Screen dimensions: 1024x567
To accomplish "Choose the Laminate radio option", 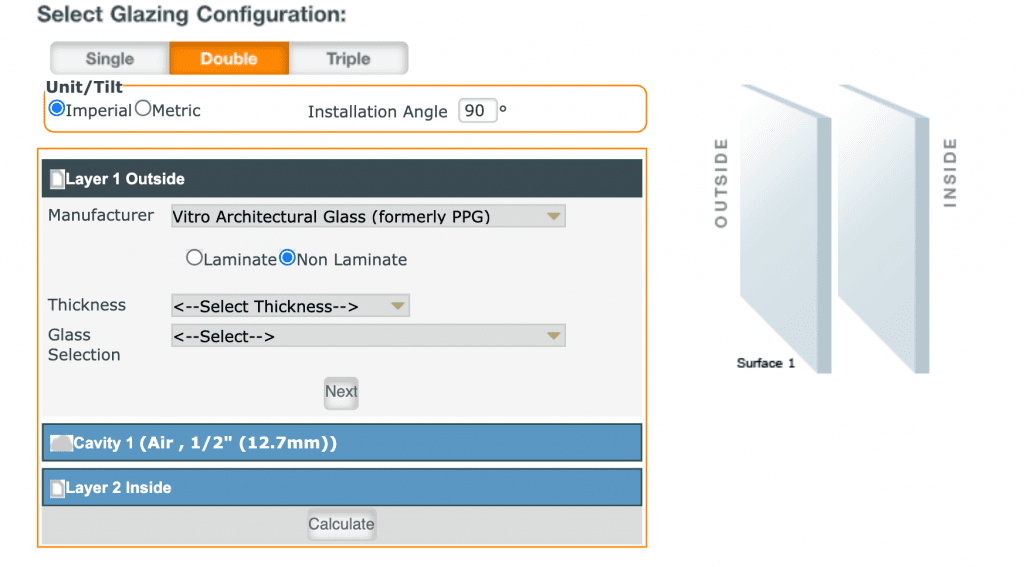I will click(194, 258).
